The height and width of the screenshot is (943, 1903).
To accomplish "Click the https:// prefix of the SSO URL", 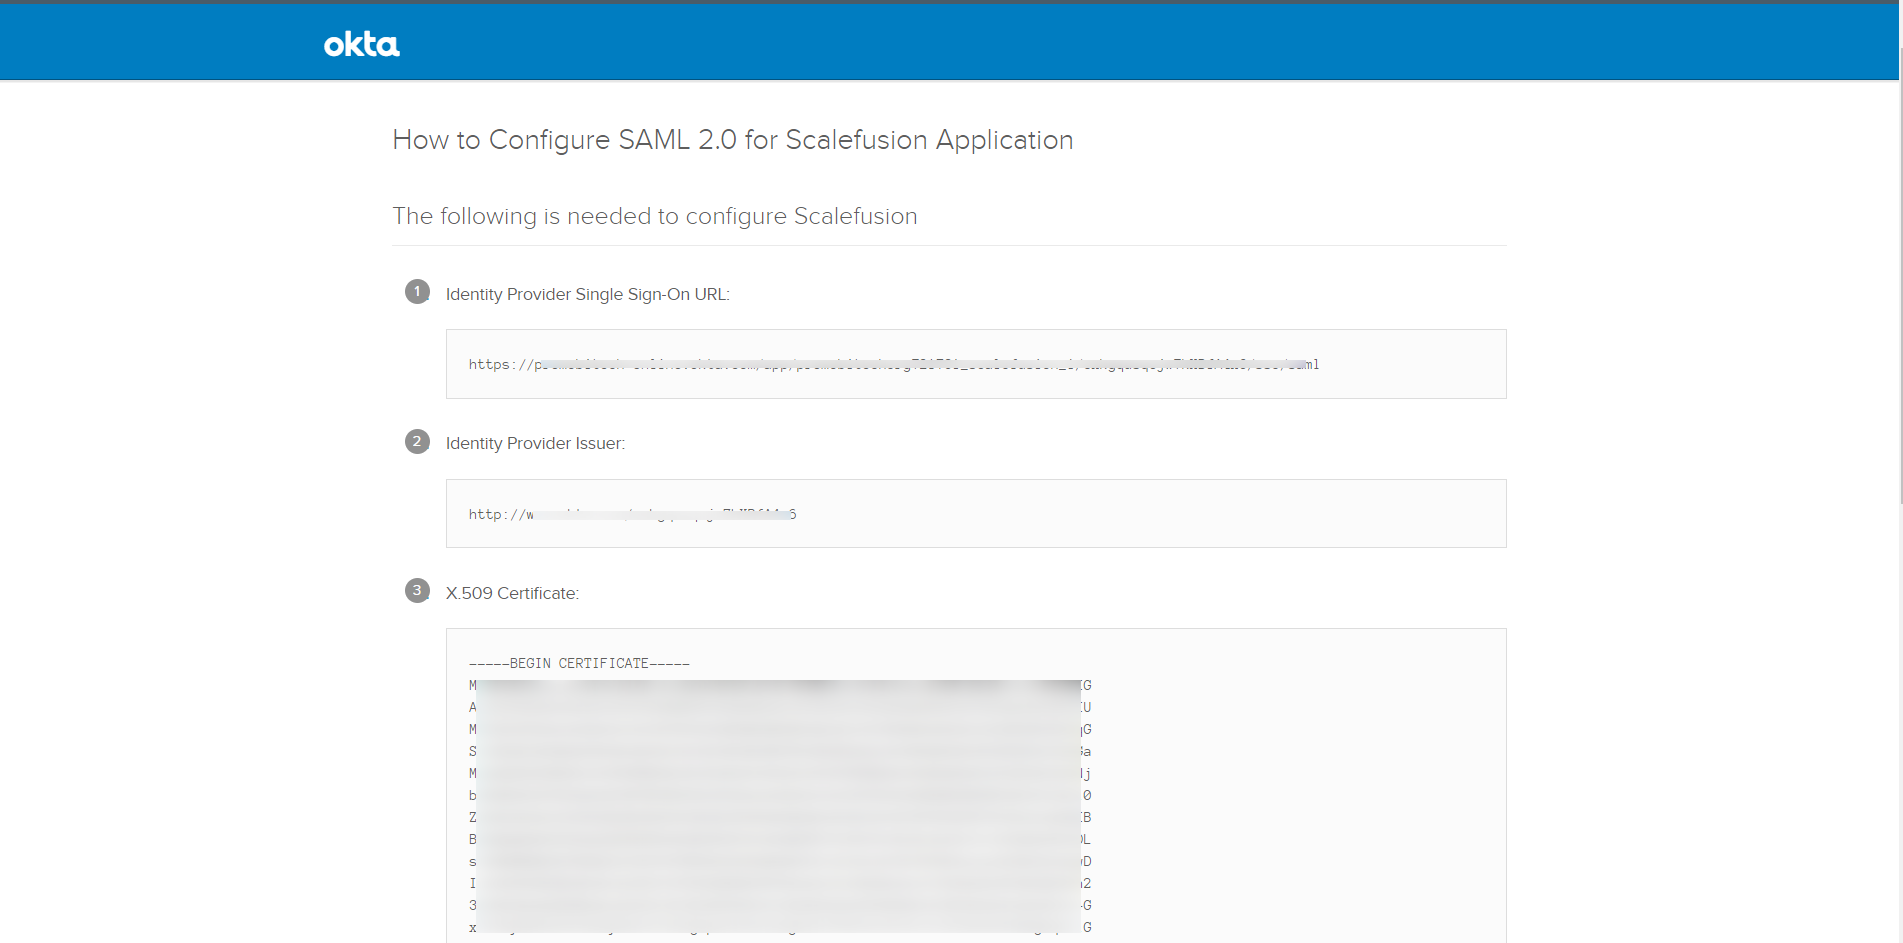I will (501, 365).
